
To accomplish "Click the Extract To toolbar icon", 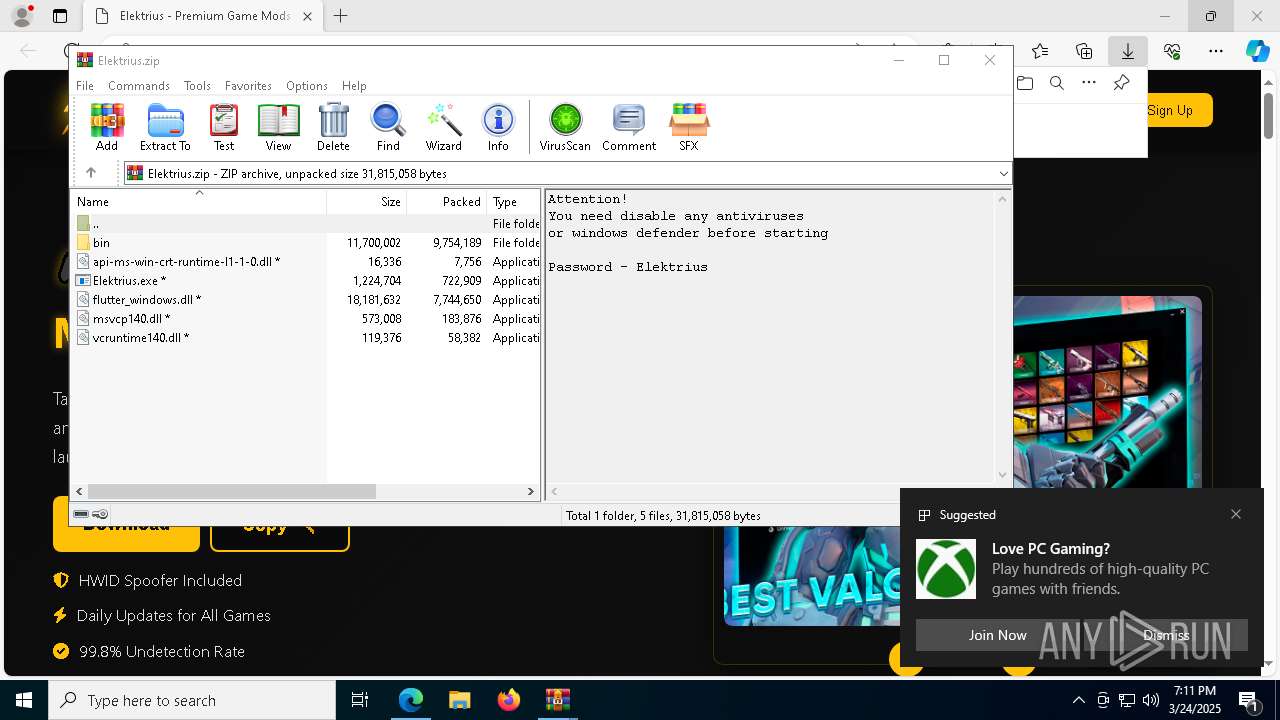I will click(165, 127).
